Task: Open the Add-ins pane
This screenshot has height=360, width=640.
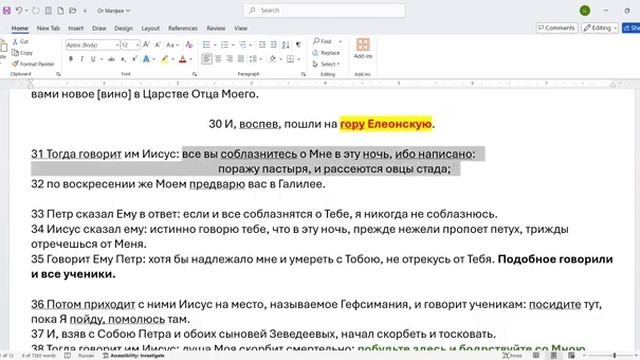Action: pyautogui.click(x=363, y=48)
